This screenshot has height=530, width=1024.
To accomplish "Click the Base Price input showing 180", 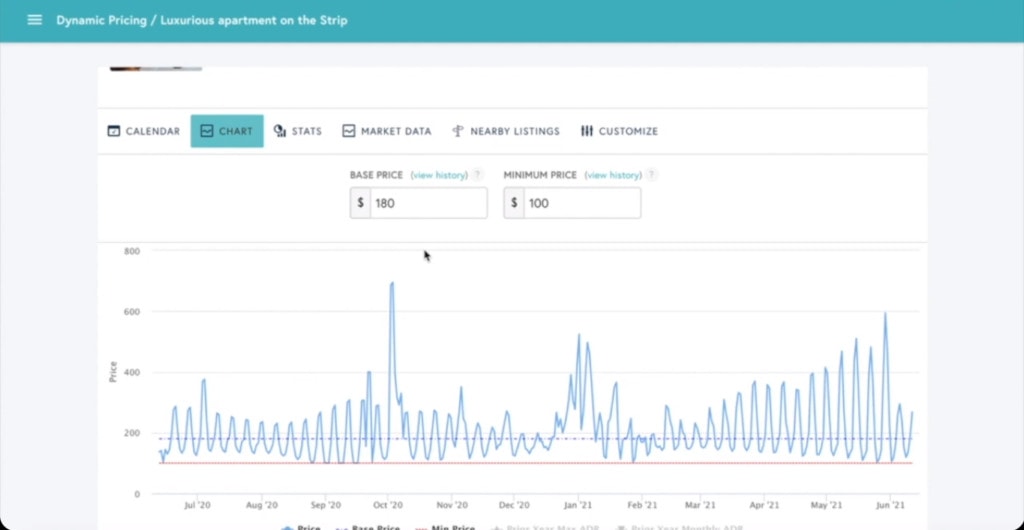I will pyautogui.click(x=428, y=203).
